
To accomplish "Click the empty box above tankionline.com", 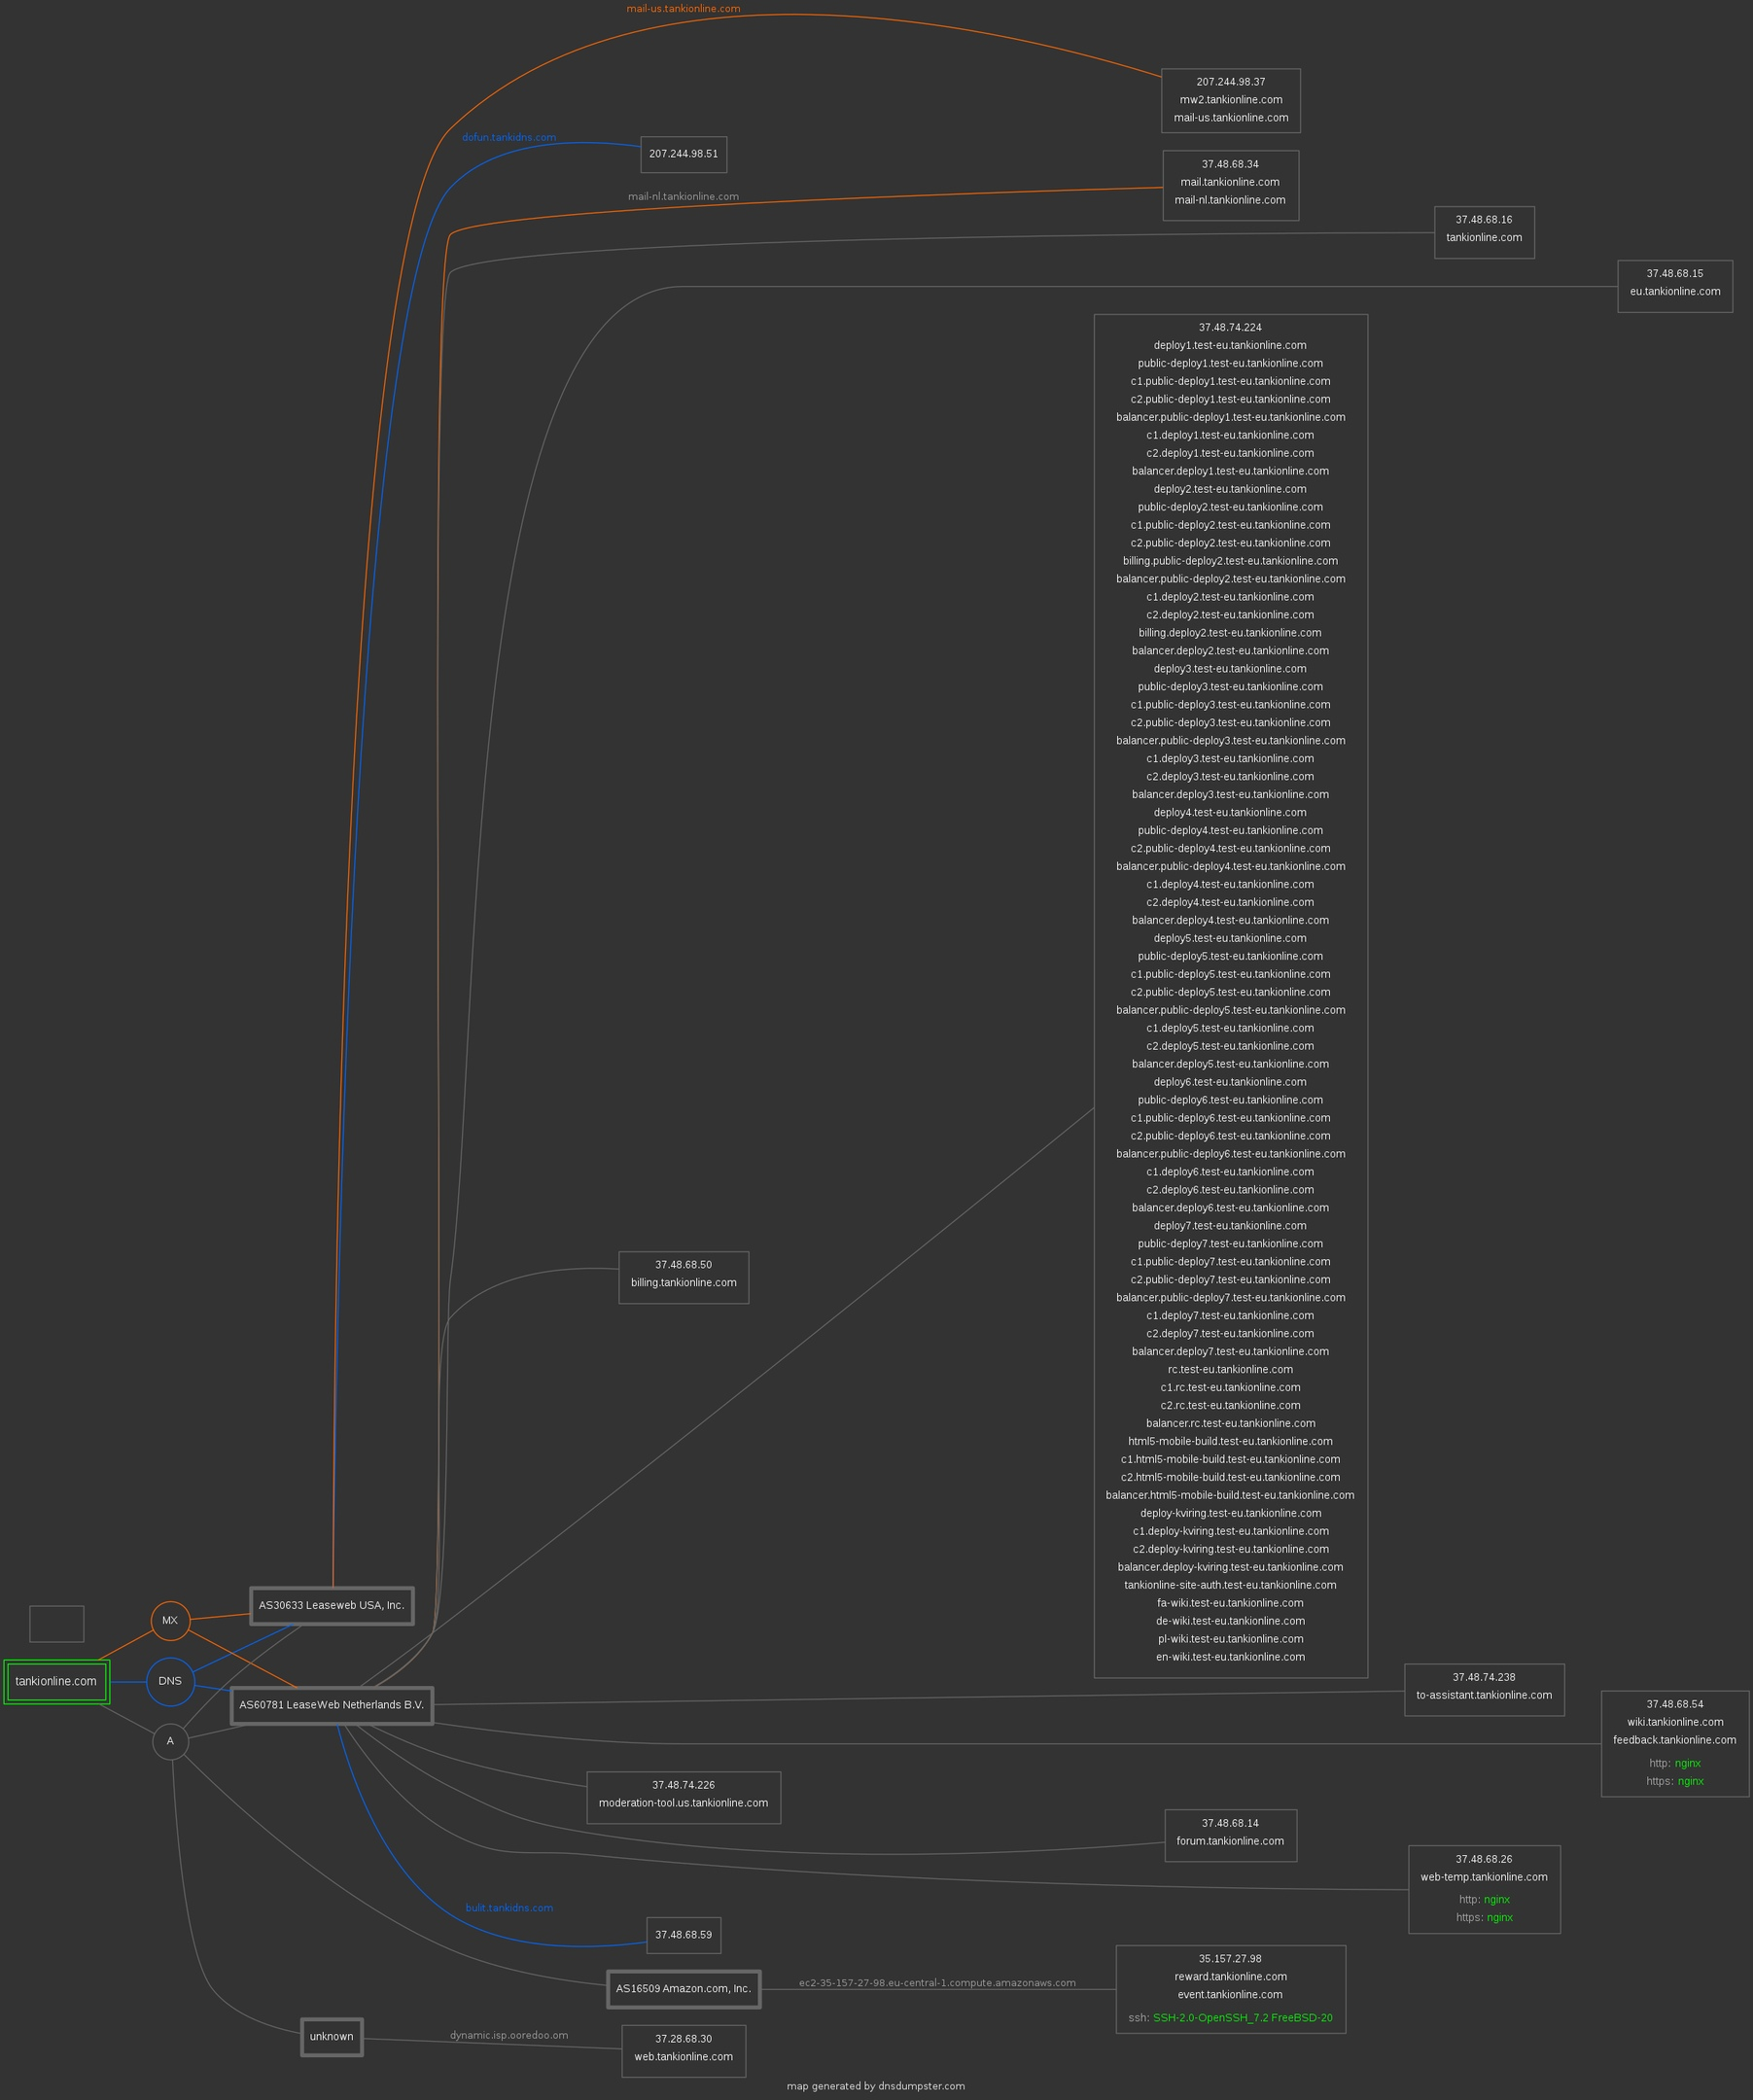I will 56,1623.
